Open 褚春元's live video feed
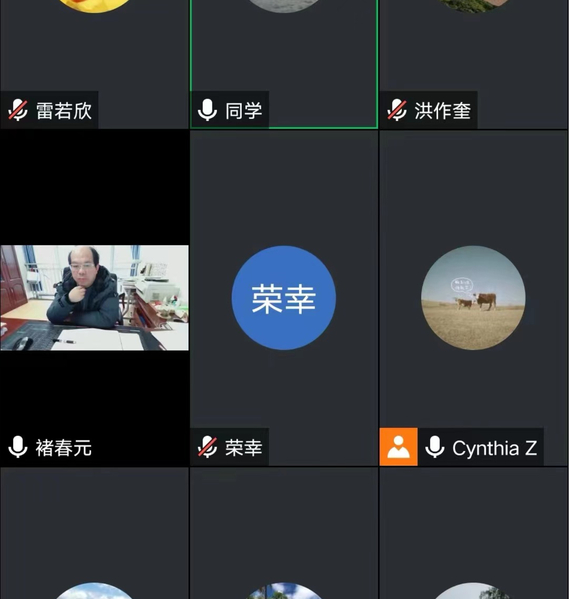 click(x=94, y=298)
